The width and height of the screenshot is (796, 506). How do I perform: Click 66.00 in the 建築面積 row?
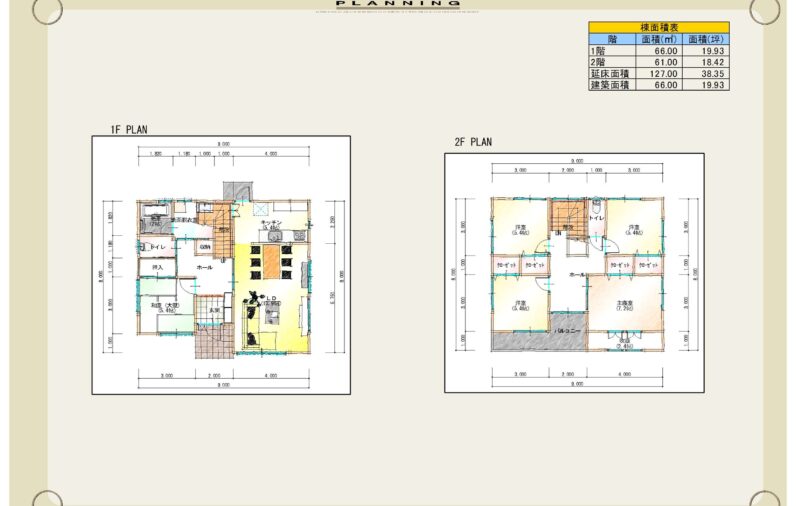666,85
